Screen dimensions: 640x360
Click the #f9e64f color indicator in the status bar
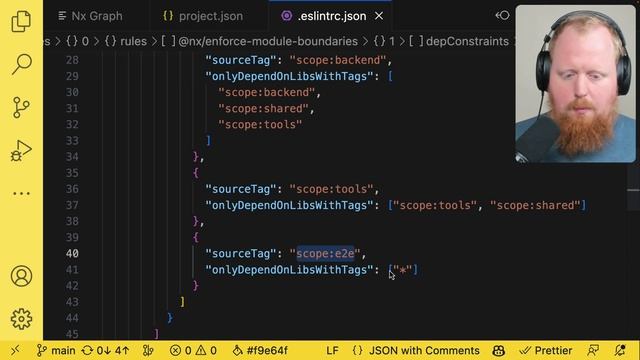260,351
